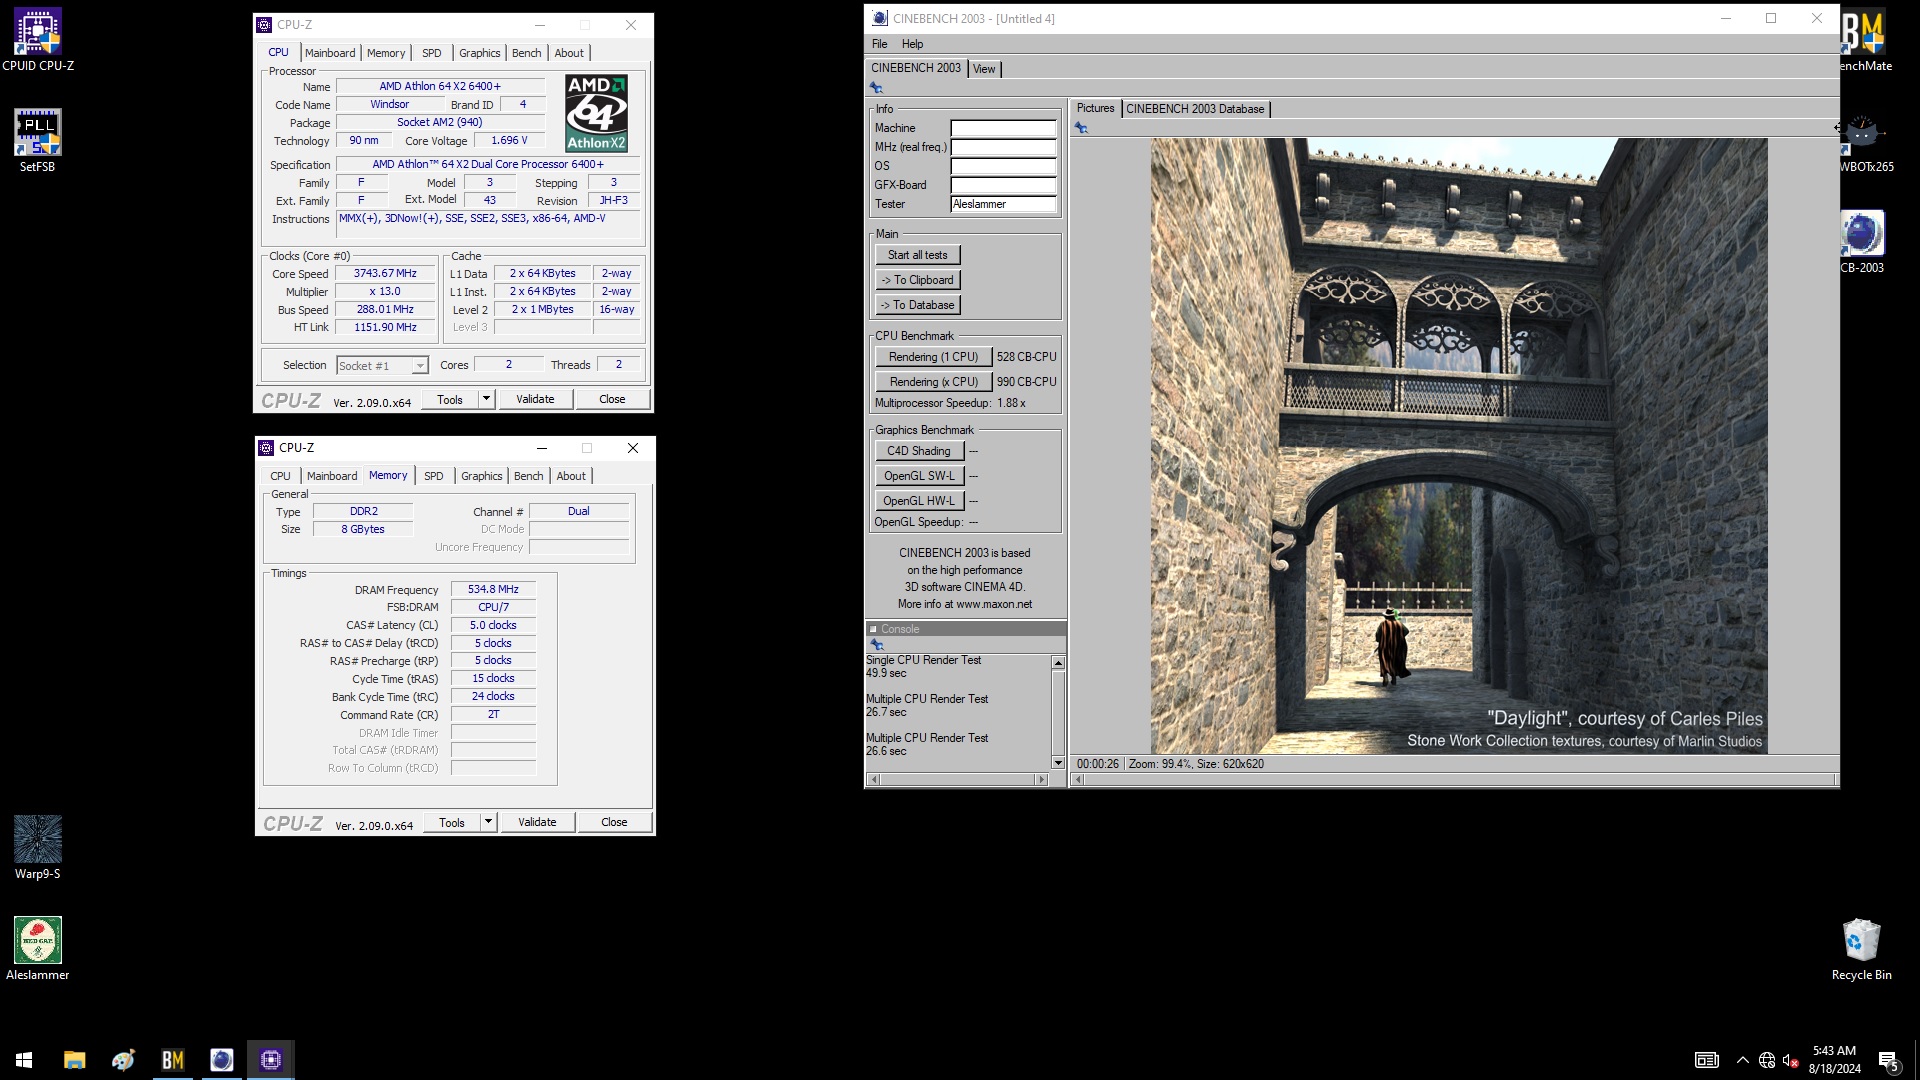This screenshot has height=1080, width=1920.
Task: Click the touch keyboard tray icon
Action: click(x=1706, y=1060)
